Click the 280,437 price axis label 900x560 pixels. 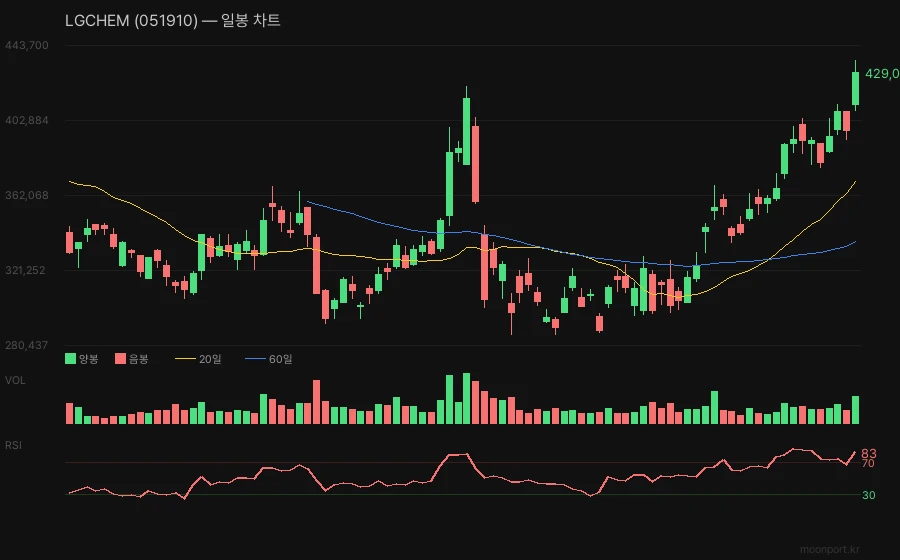pos(27,345)
